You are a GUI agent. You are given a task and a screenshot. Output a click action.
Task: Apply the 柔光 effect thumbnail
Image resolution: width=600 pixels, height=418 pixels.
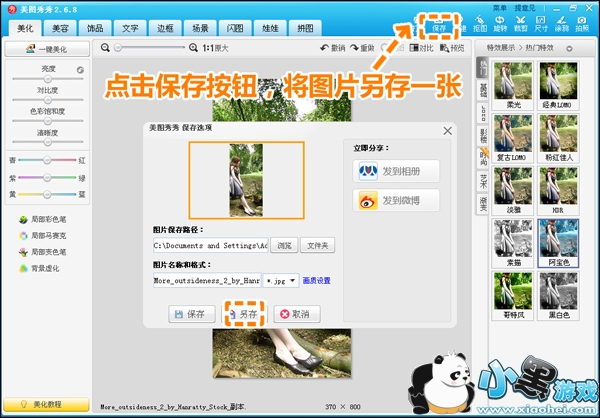512,85
